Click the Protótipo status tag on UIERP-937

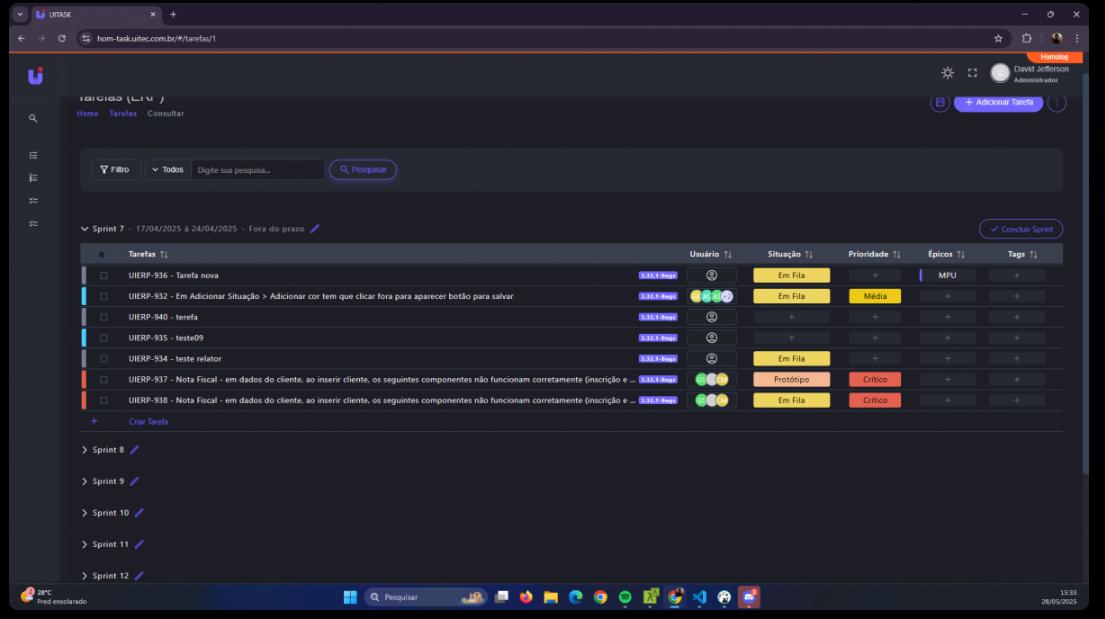pos(791,380)
